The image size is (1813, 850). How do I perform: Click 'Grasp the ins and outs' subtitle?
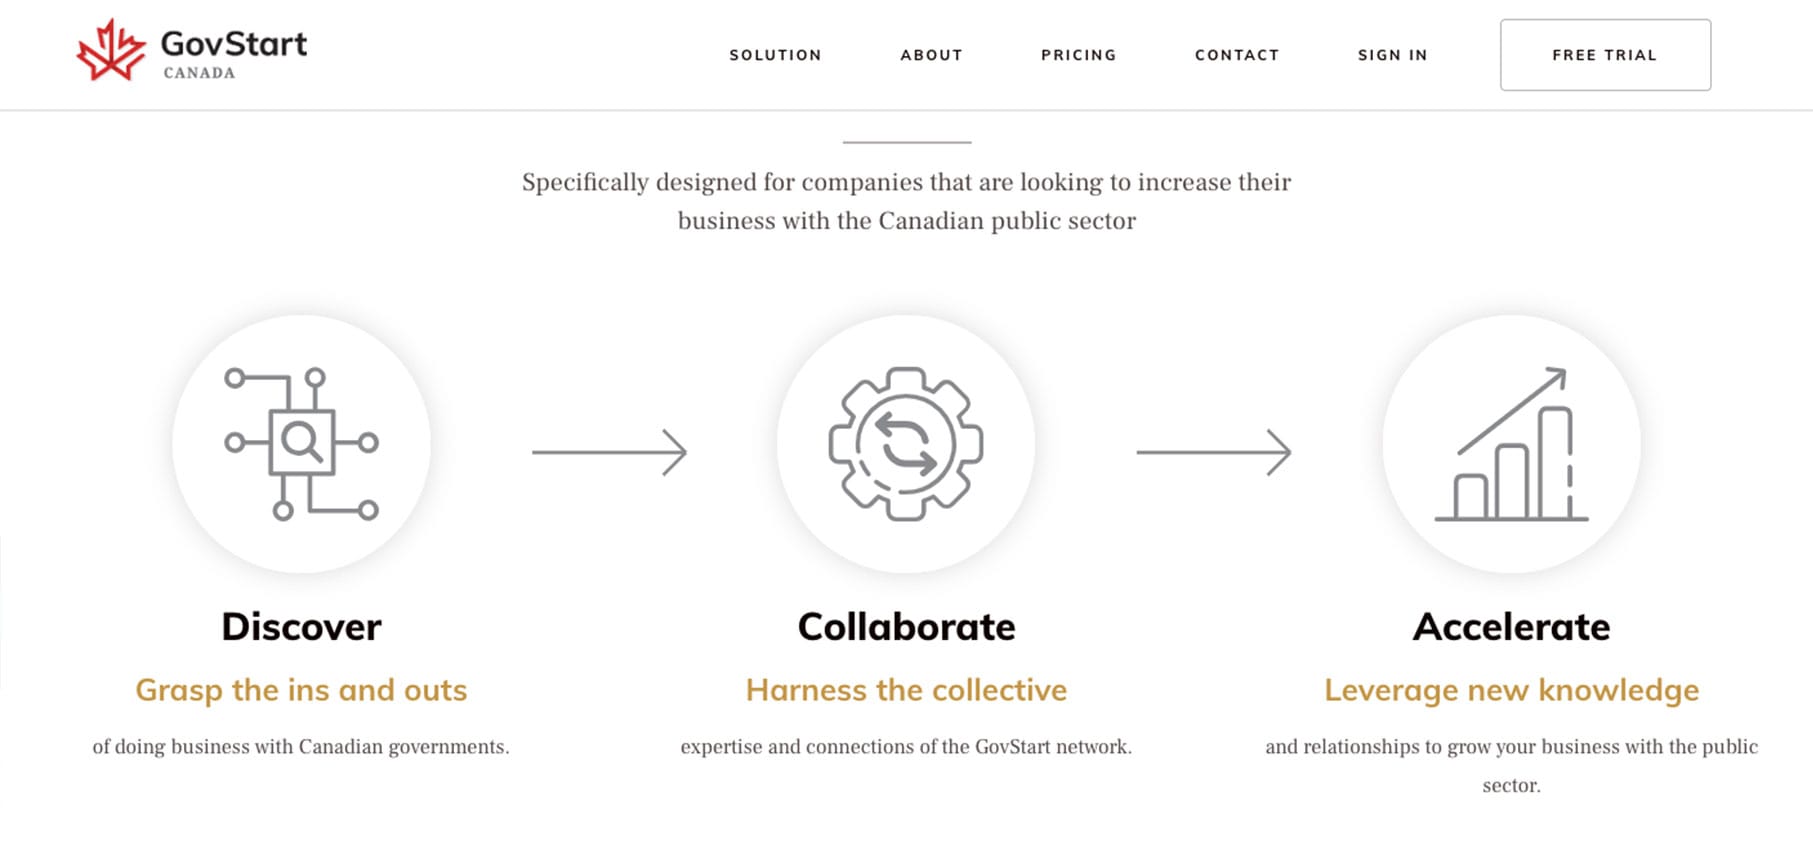click(301, 690)
